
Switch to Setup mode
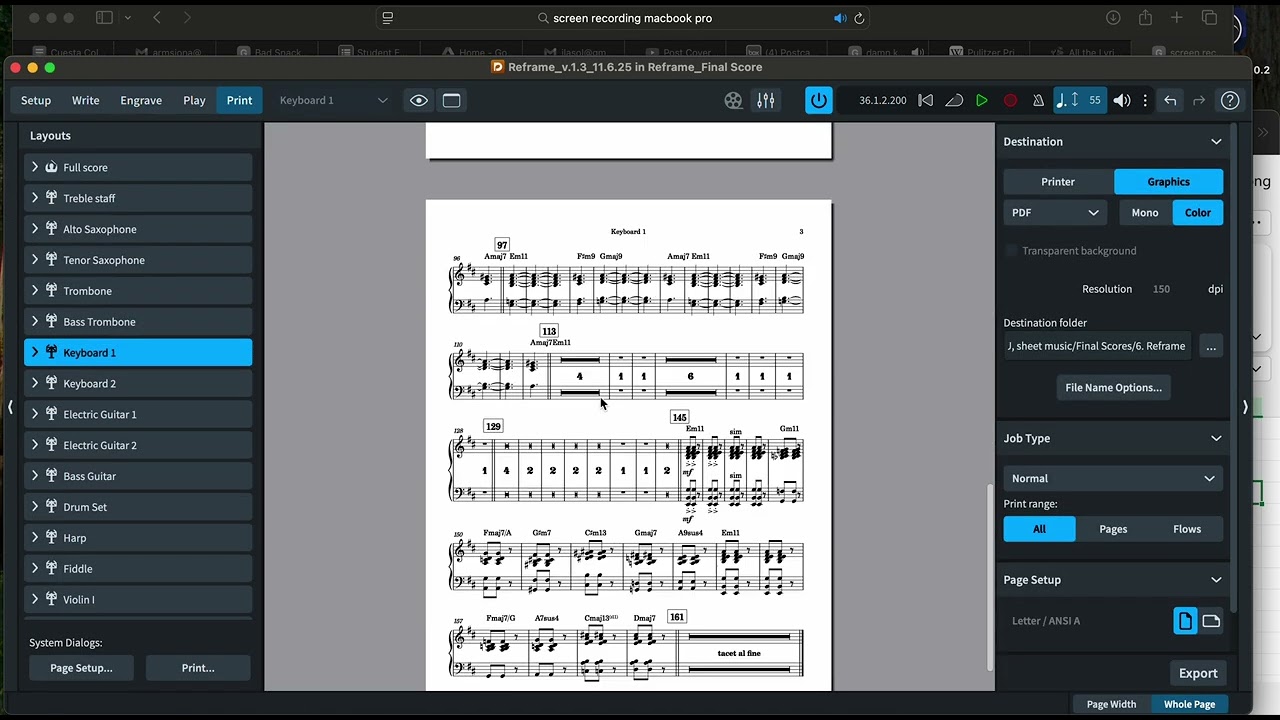tap(36, 100)
